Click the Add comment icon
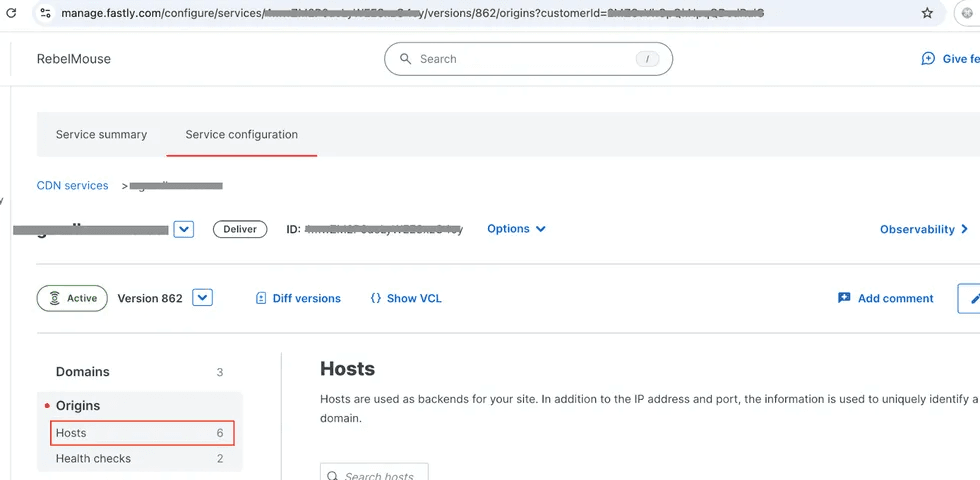This screenshot has width=980, height=480. [x=844, y=298]
